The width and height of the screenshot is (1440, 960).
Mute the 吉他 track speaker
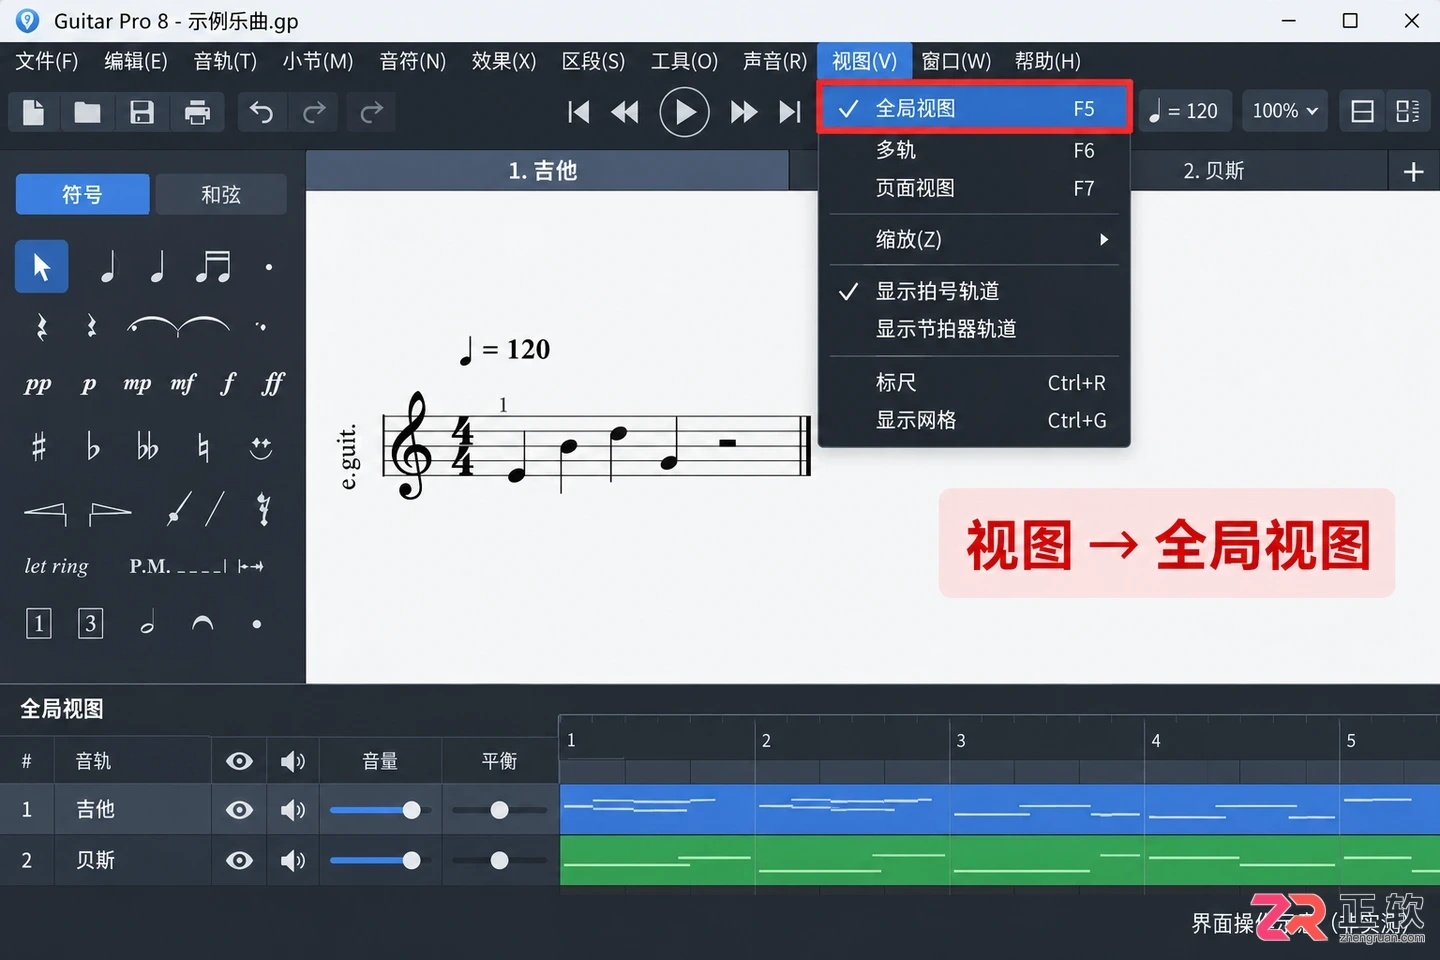click(292, 810)
